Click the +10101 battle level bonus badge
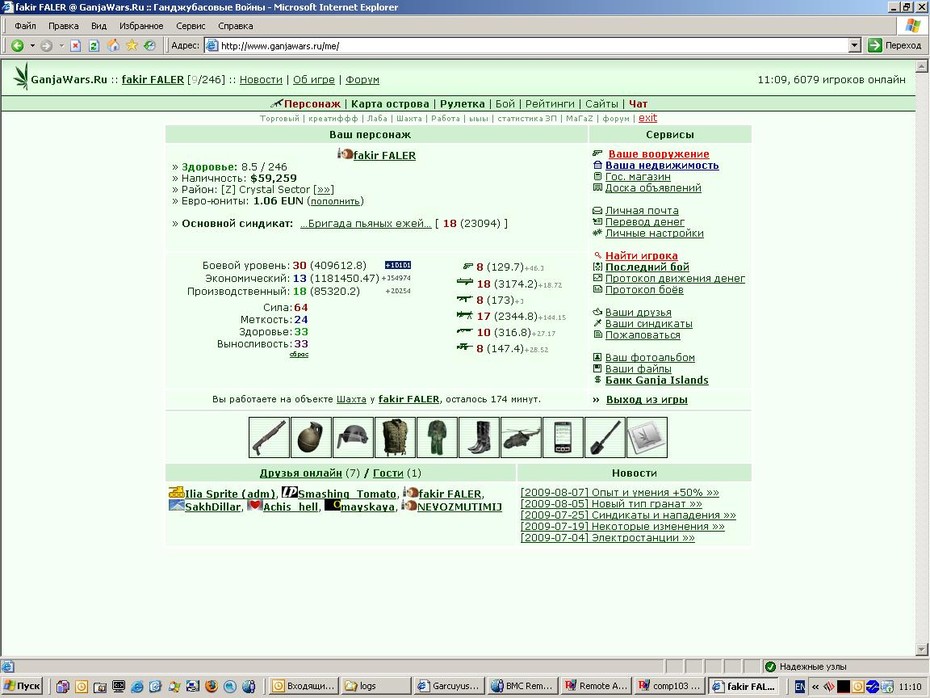The width and height of the screenshot is (930, 698). (397, 265)
